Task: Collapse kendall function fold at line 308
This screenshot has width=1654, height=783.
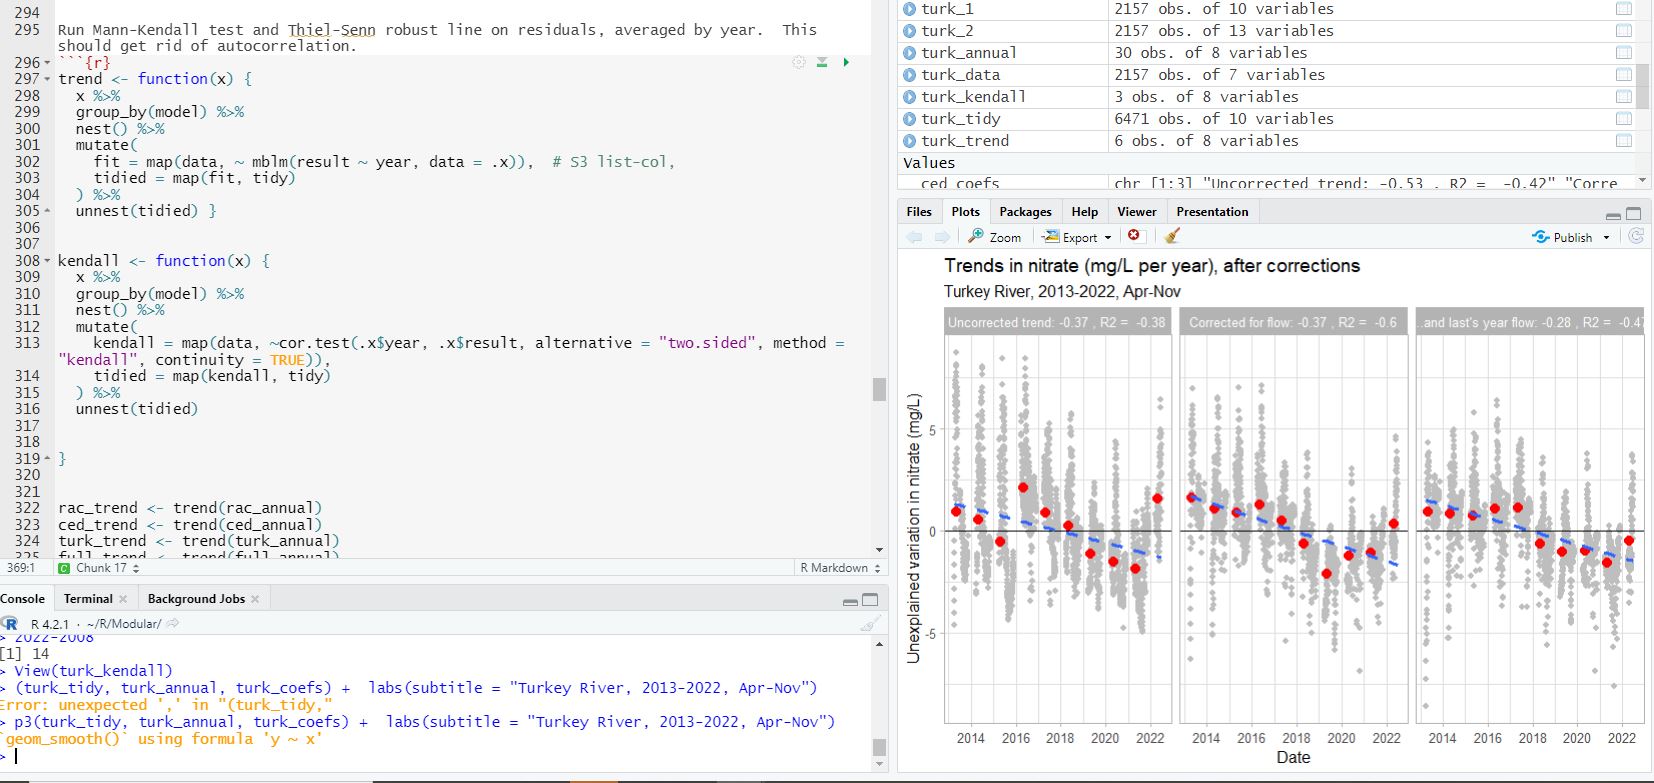Action: tap(47, 261)
